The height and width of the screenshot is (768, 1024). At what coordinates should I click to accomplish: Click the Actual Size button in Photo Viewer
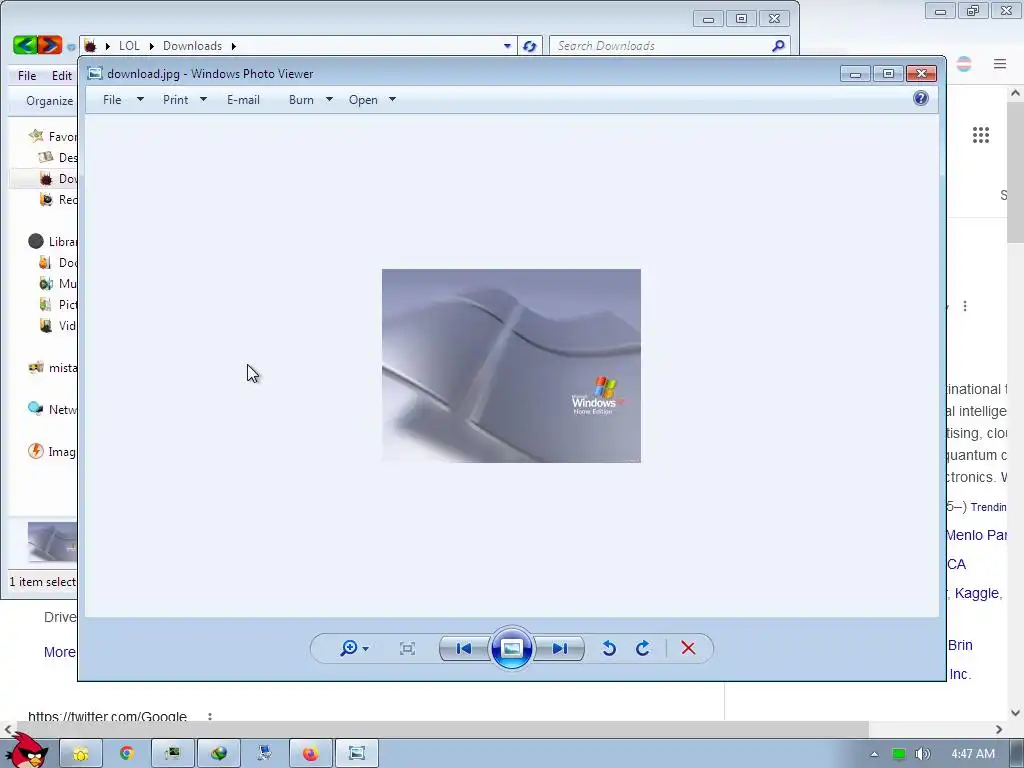(407, 648)
